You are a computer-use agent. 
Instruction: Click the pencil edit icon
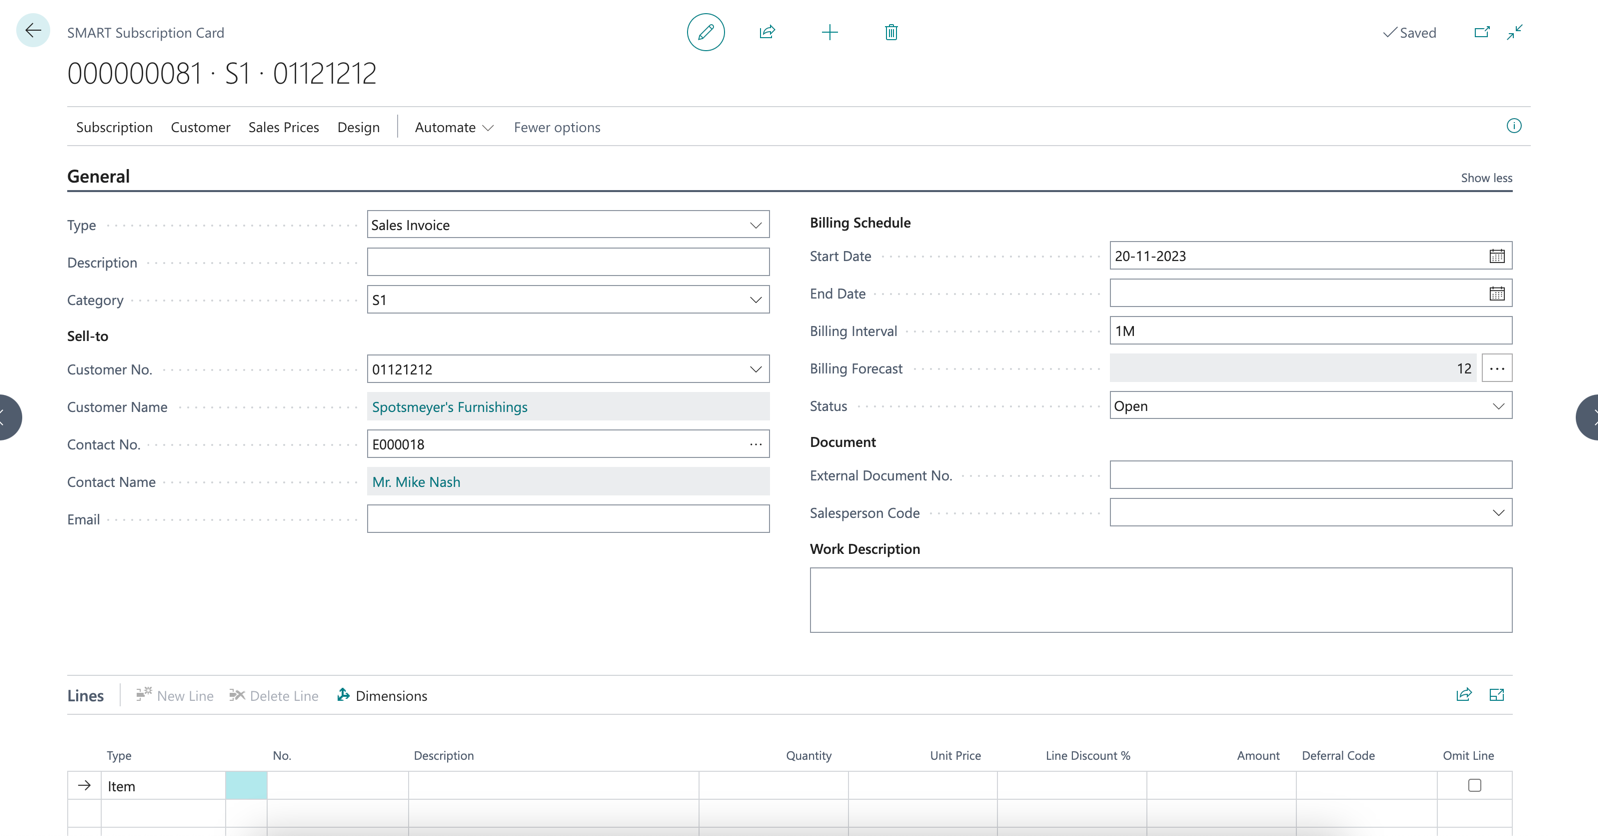pyautogui.click(x=705, y=32)
